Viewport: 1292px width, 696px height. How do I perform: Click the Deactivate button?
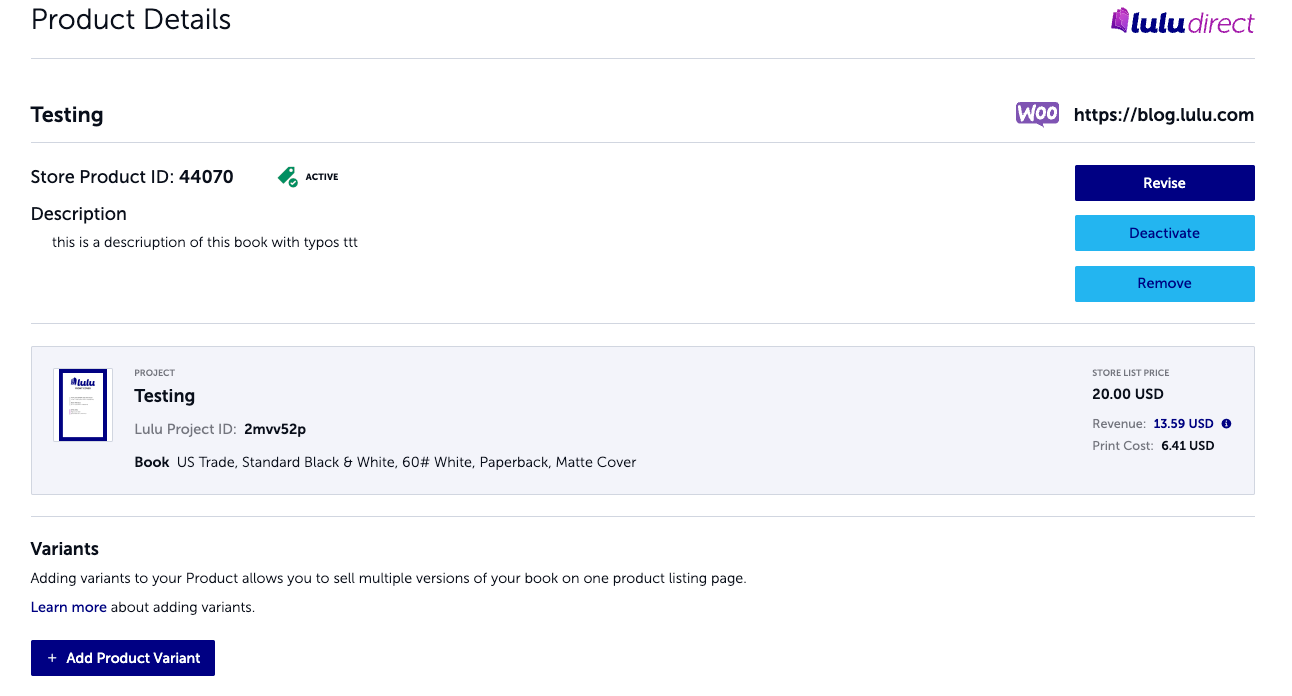1164,232
